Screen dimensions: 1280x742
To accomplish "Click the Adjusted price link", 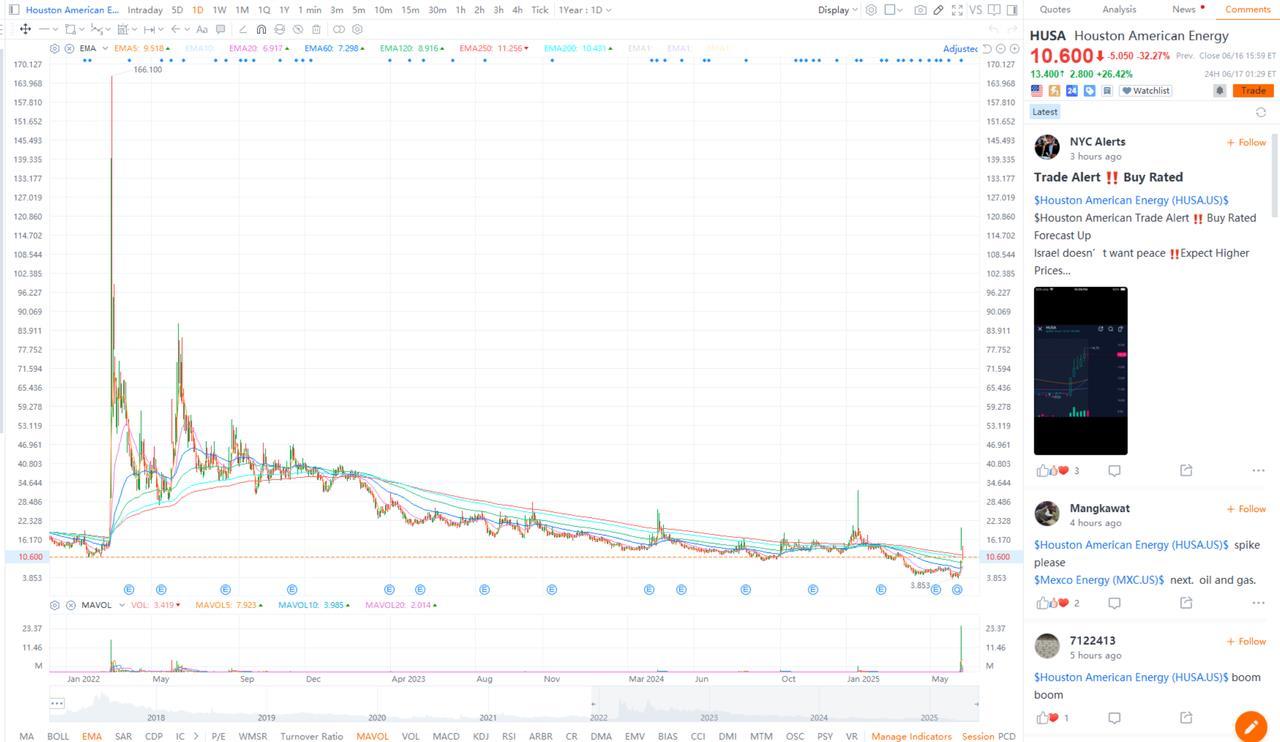I will (x=960, y=48).
